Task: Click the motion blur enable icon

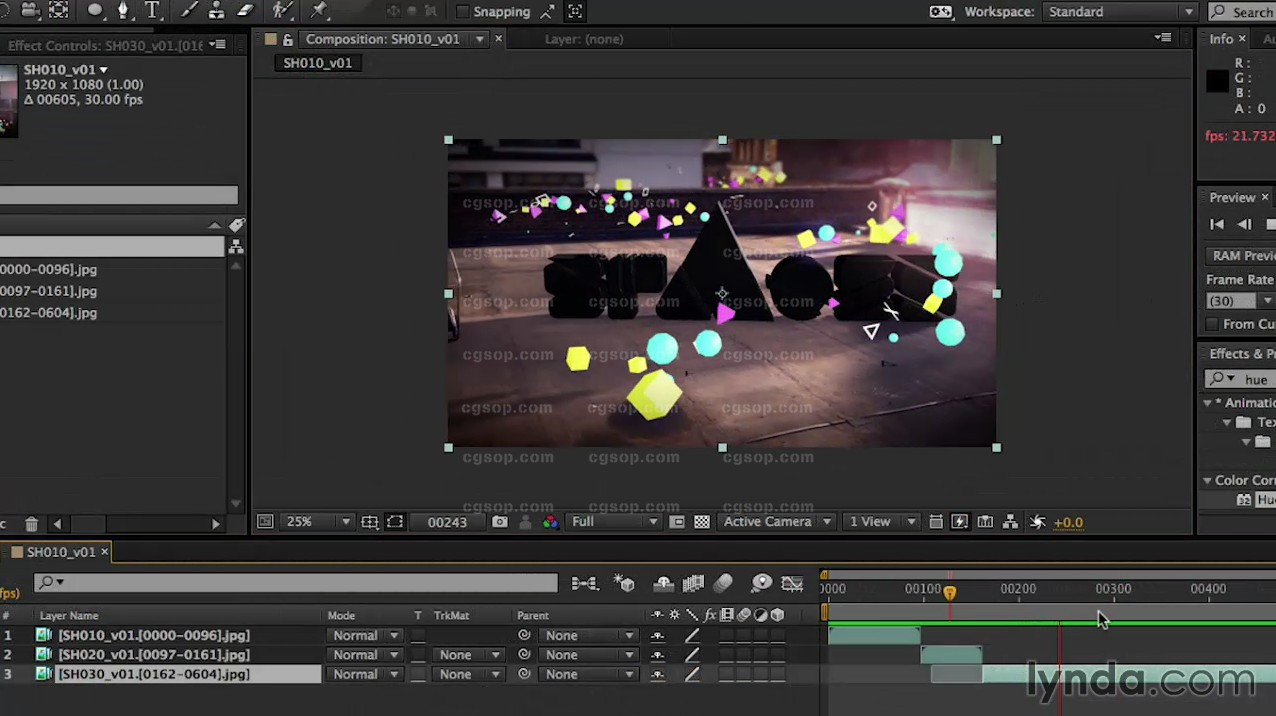Action: click(723, 583)
